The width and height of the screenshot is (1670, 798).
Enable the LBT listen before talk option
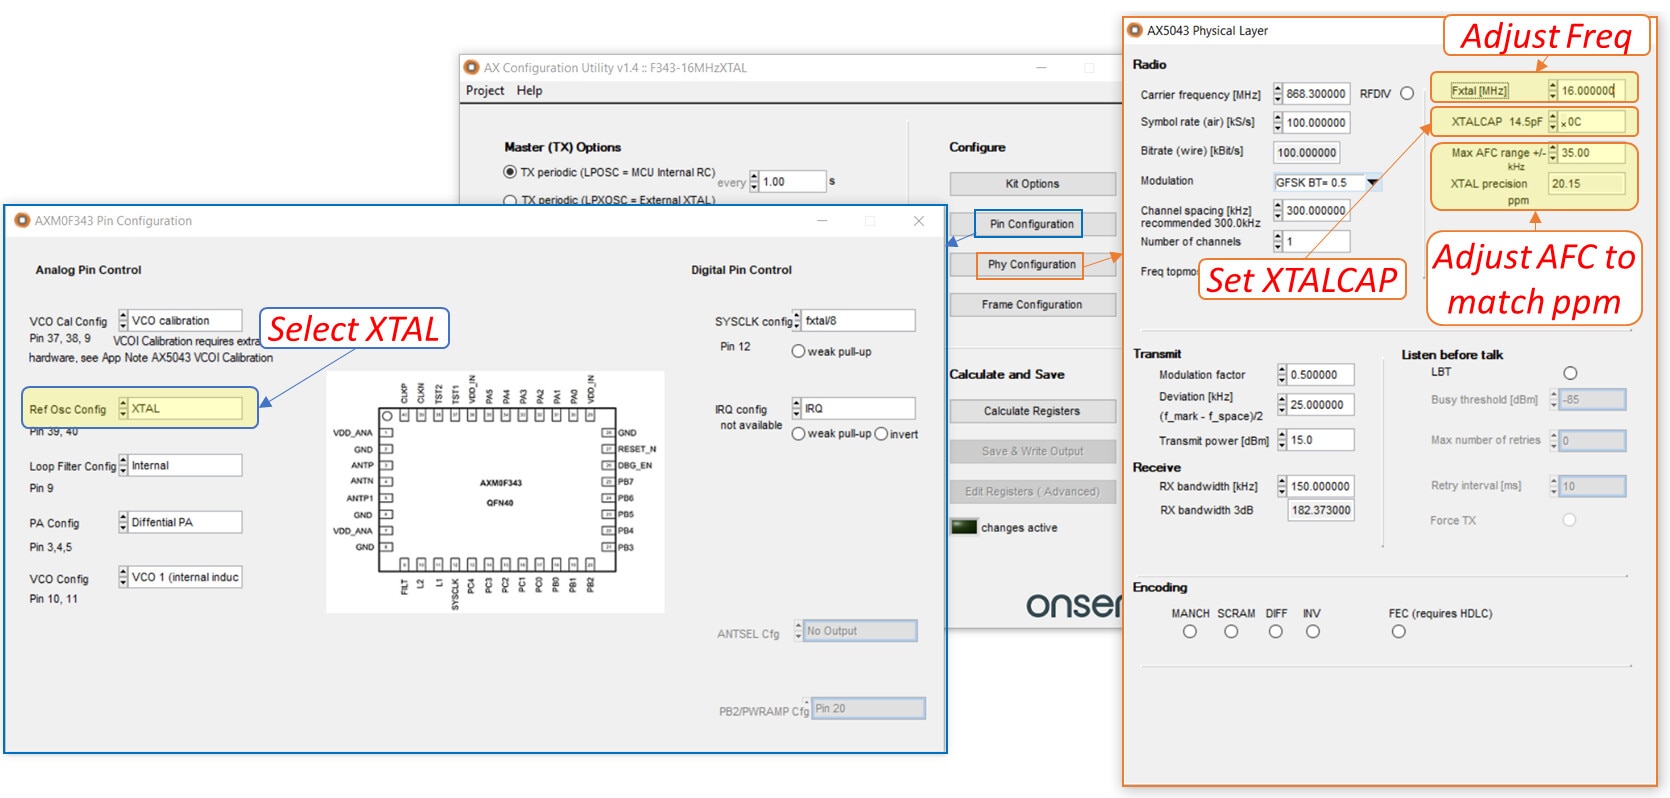1570,373
